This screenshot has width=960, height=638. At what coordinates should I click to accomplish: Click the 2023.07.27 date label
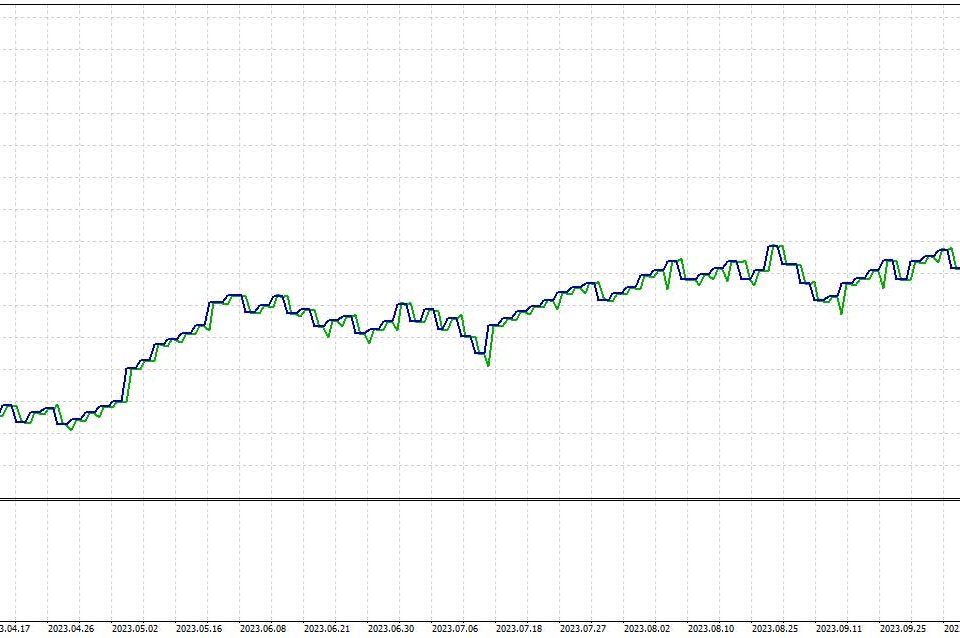[583, 629]
